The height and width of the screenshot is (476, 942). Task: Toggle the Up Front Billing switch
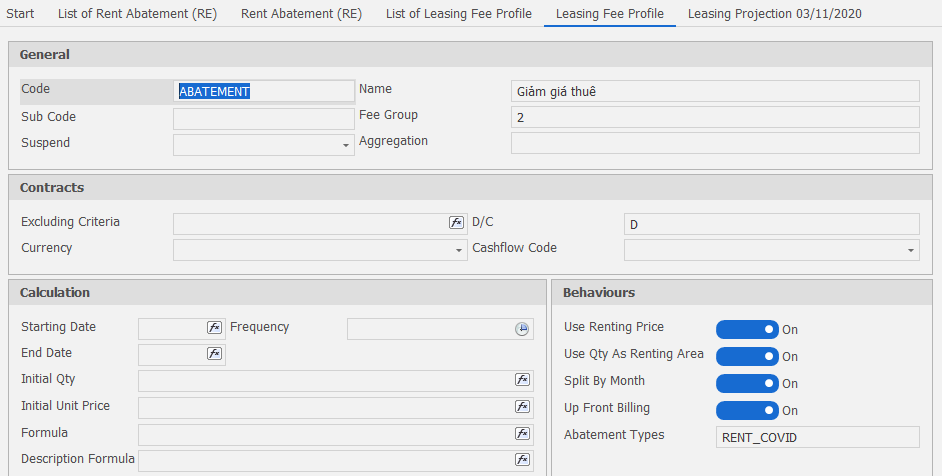click(747, 410)
